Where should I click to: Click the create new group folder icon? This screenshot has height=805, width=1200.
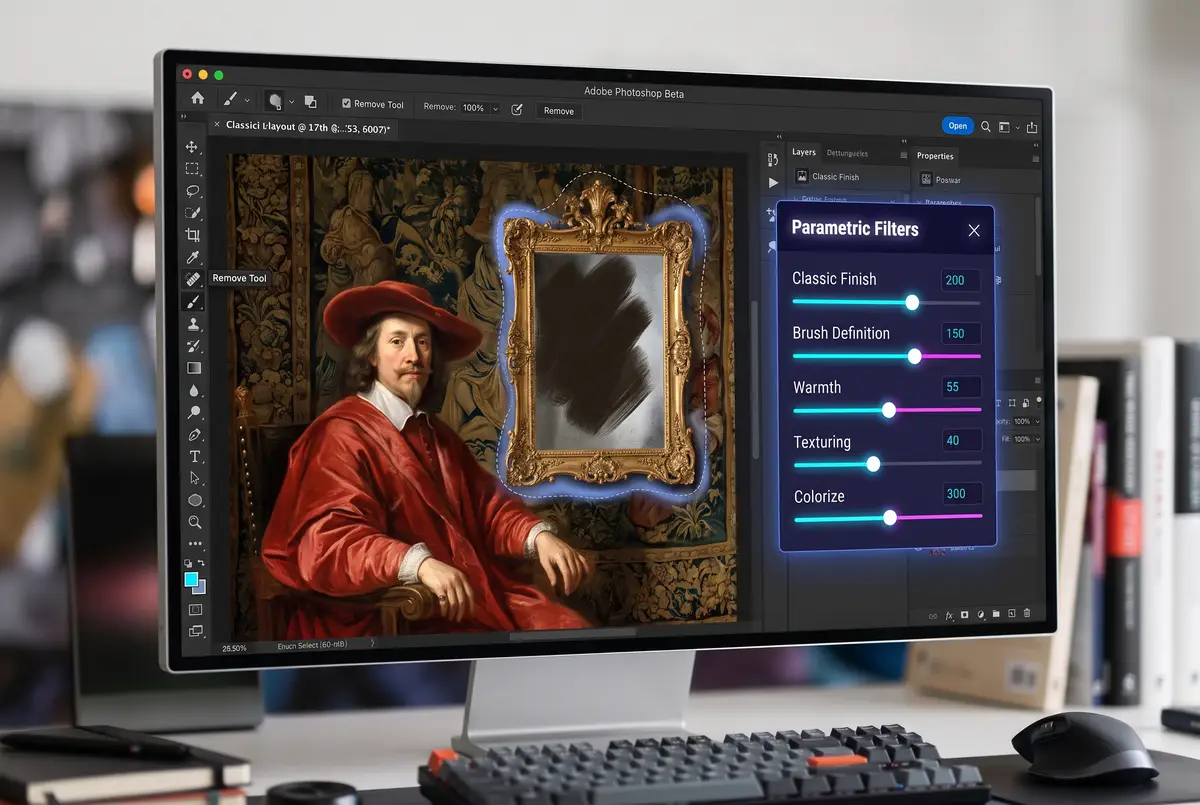995,614
